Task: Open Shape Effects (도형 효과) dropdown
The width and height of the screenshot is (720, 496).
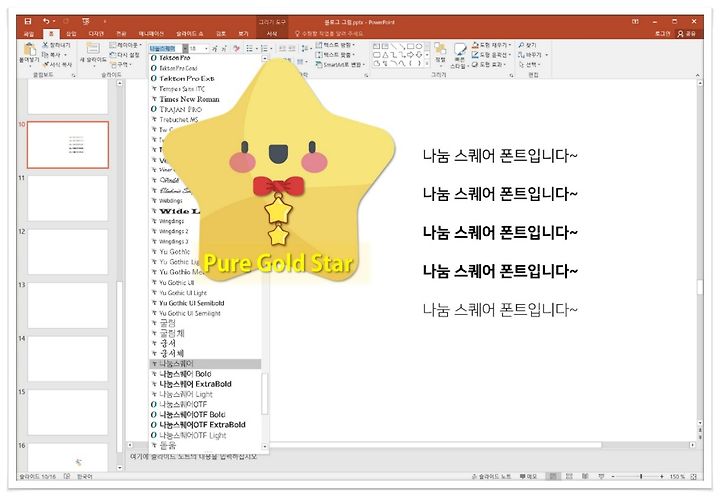Action: (489, 64)
